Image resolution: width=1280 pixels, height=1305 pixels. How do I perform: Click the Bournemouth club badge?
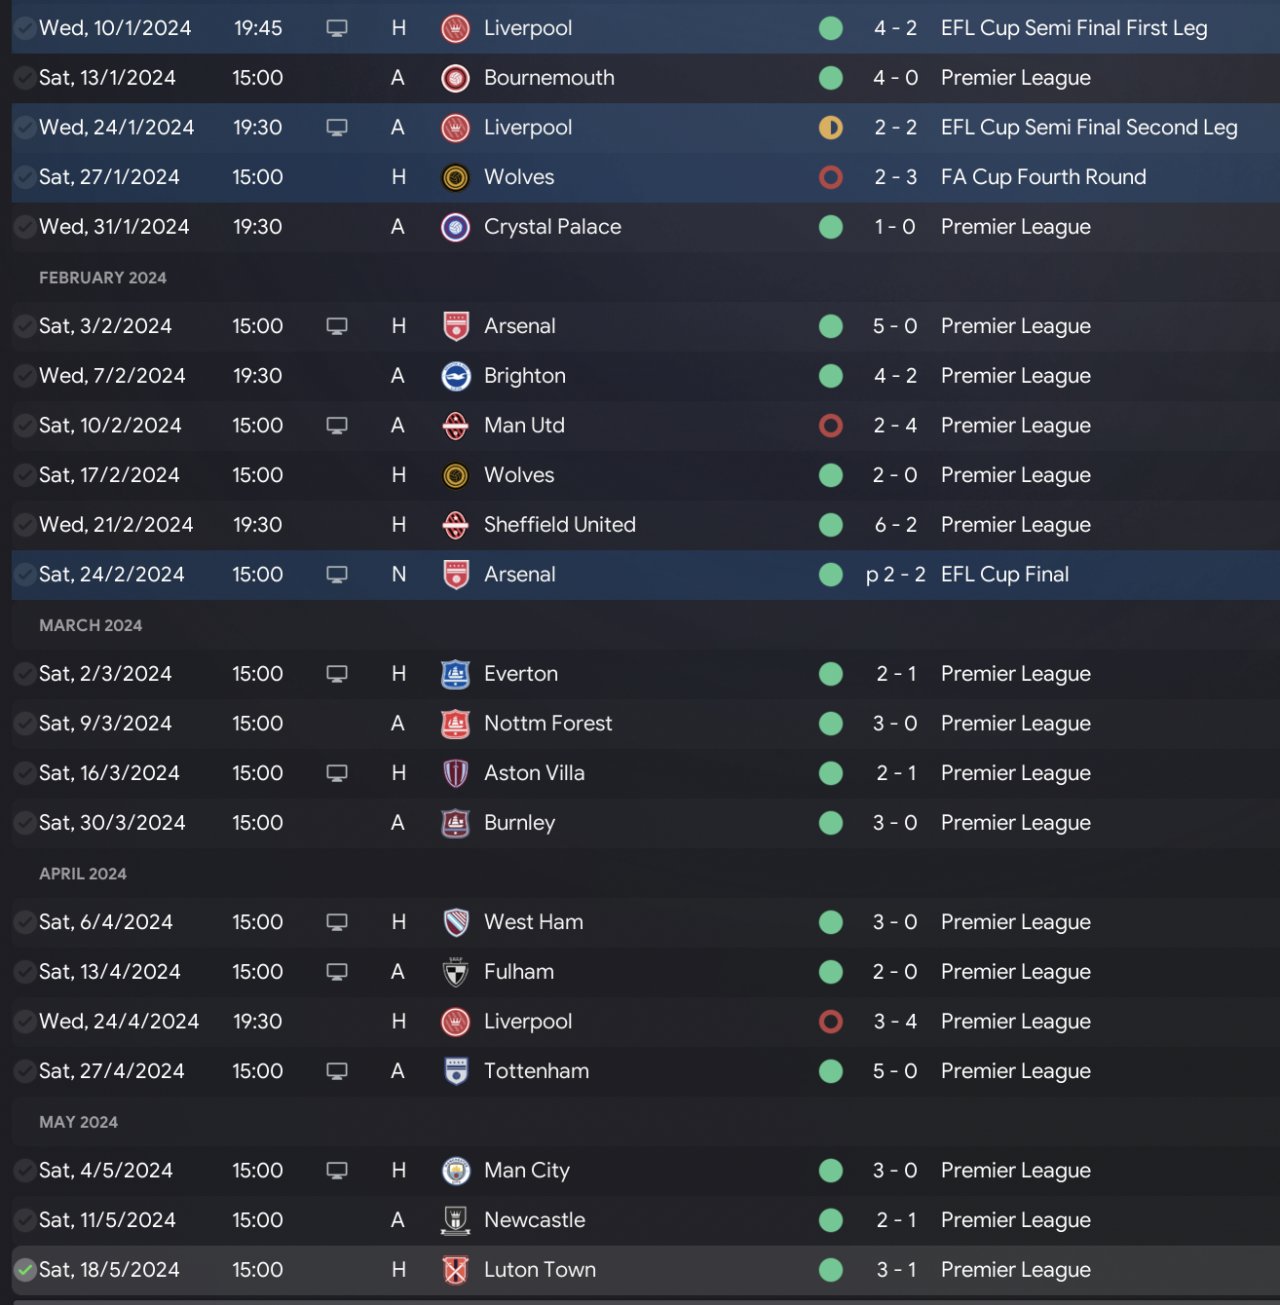pyautogui.click(x=455, y=78)
